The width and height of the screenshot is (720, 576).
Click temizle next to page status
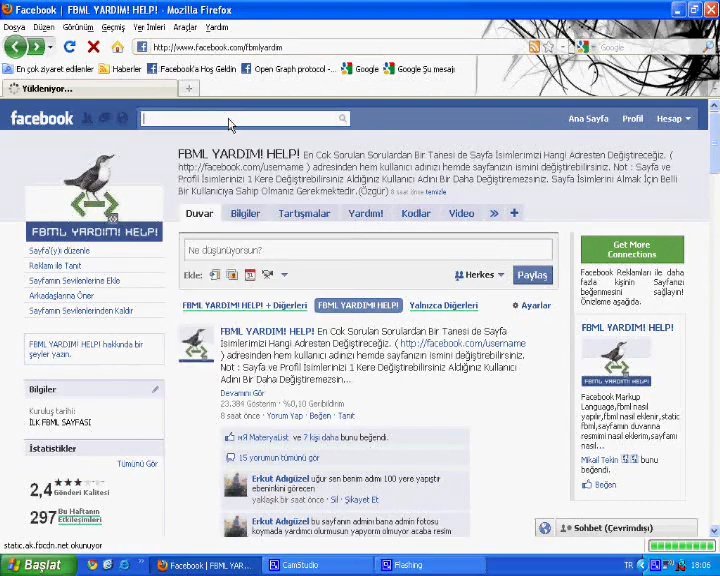pyautogui.click(x=436, y=192)
